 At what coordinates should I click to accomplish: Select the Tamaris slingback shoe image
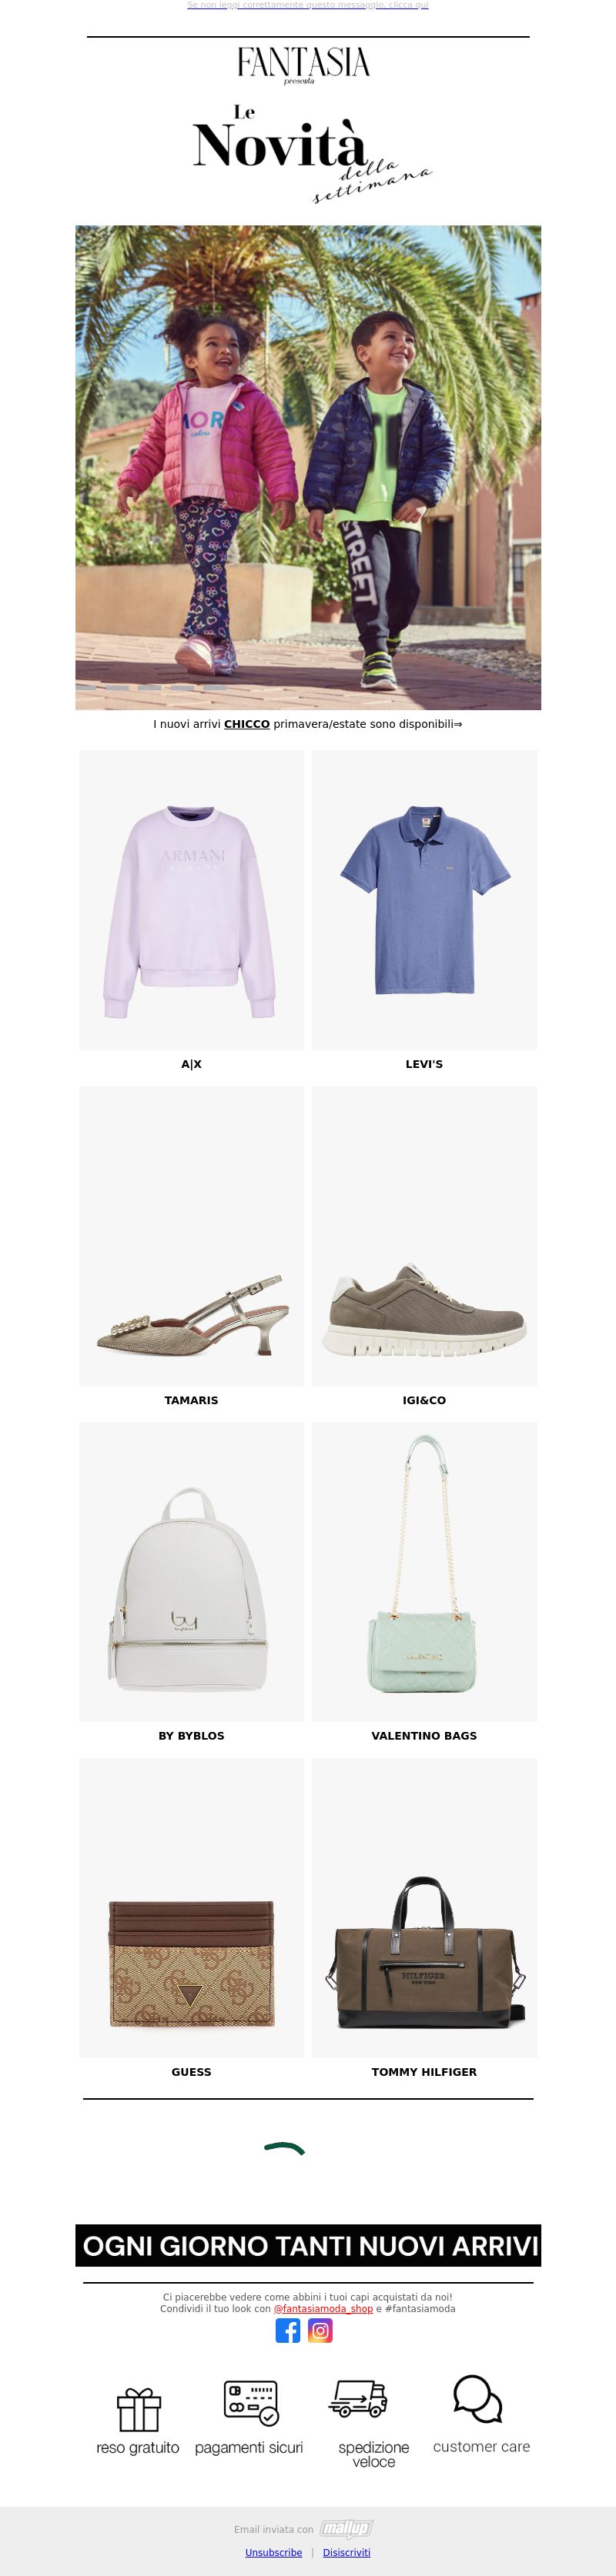(191, 1235)
